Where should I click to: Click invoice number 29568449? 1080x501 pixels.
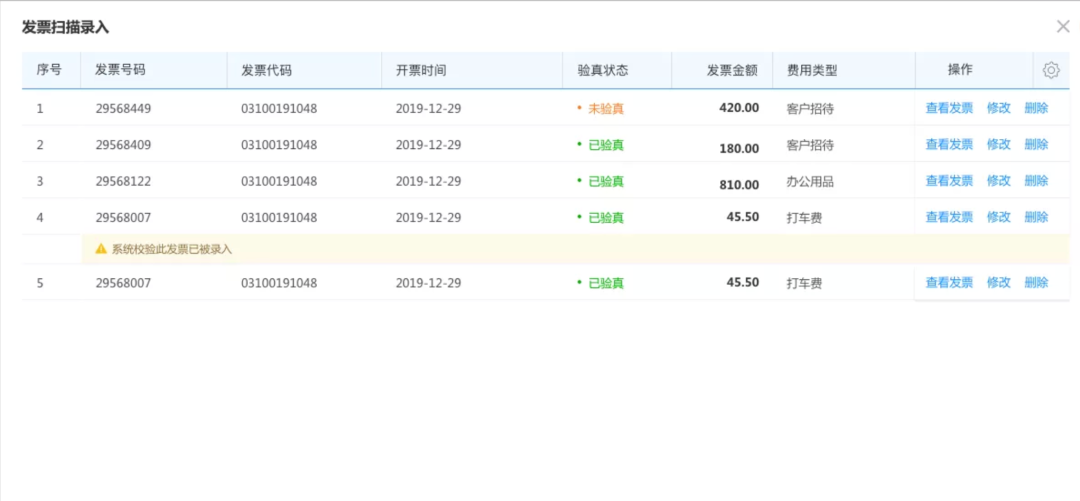[123, 108]
